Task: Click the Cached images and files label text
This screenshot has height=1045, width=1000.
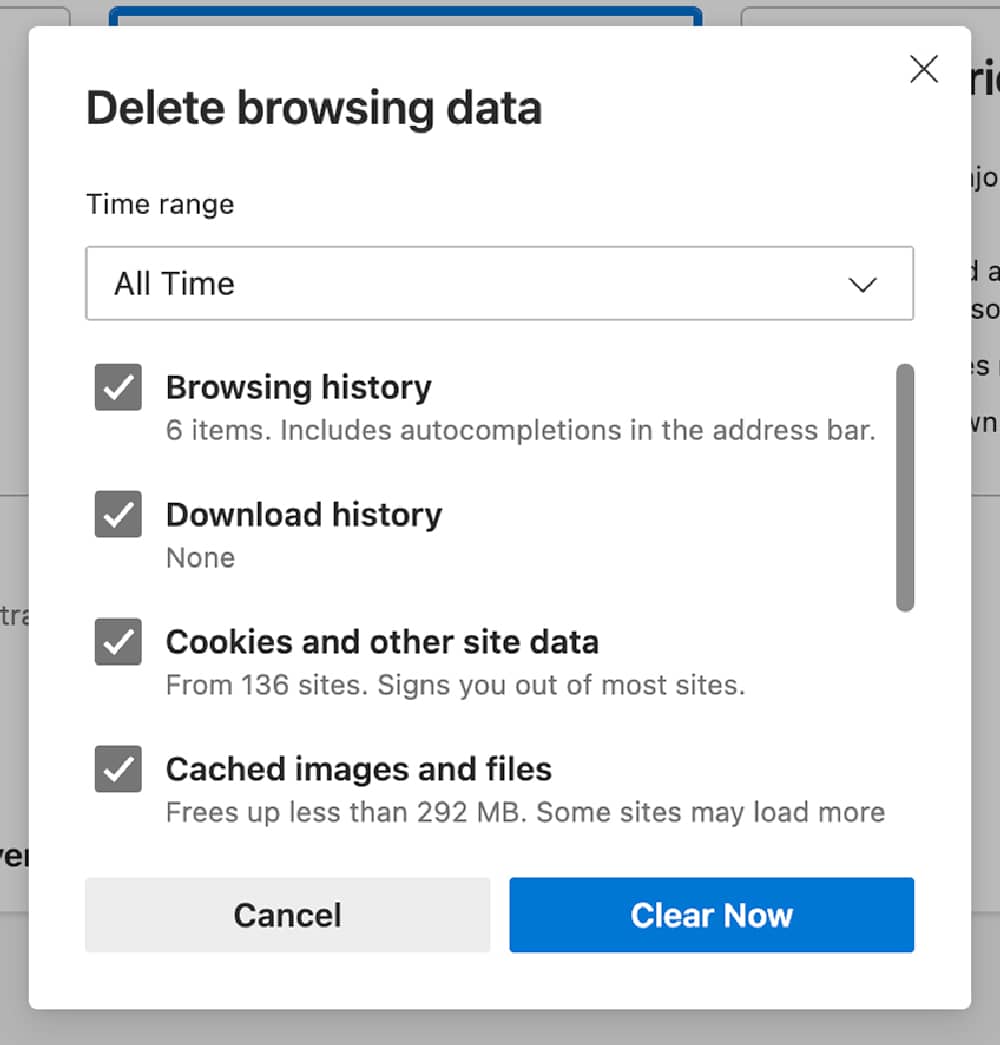Action: [x=360, y=769]
